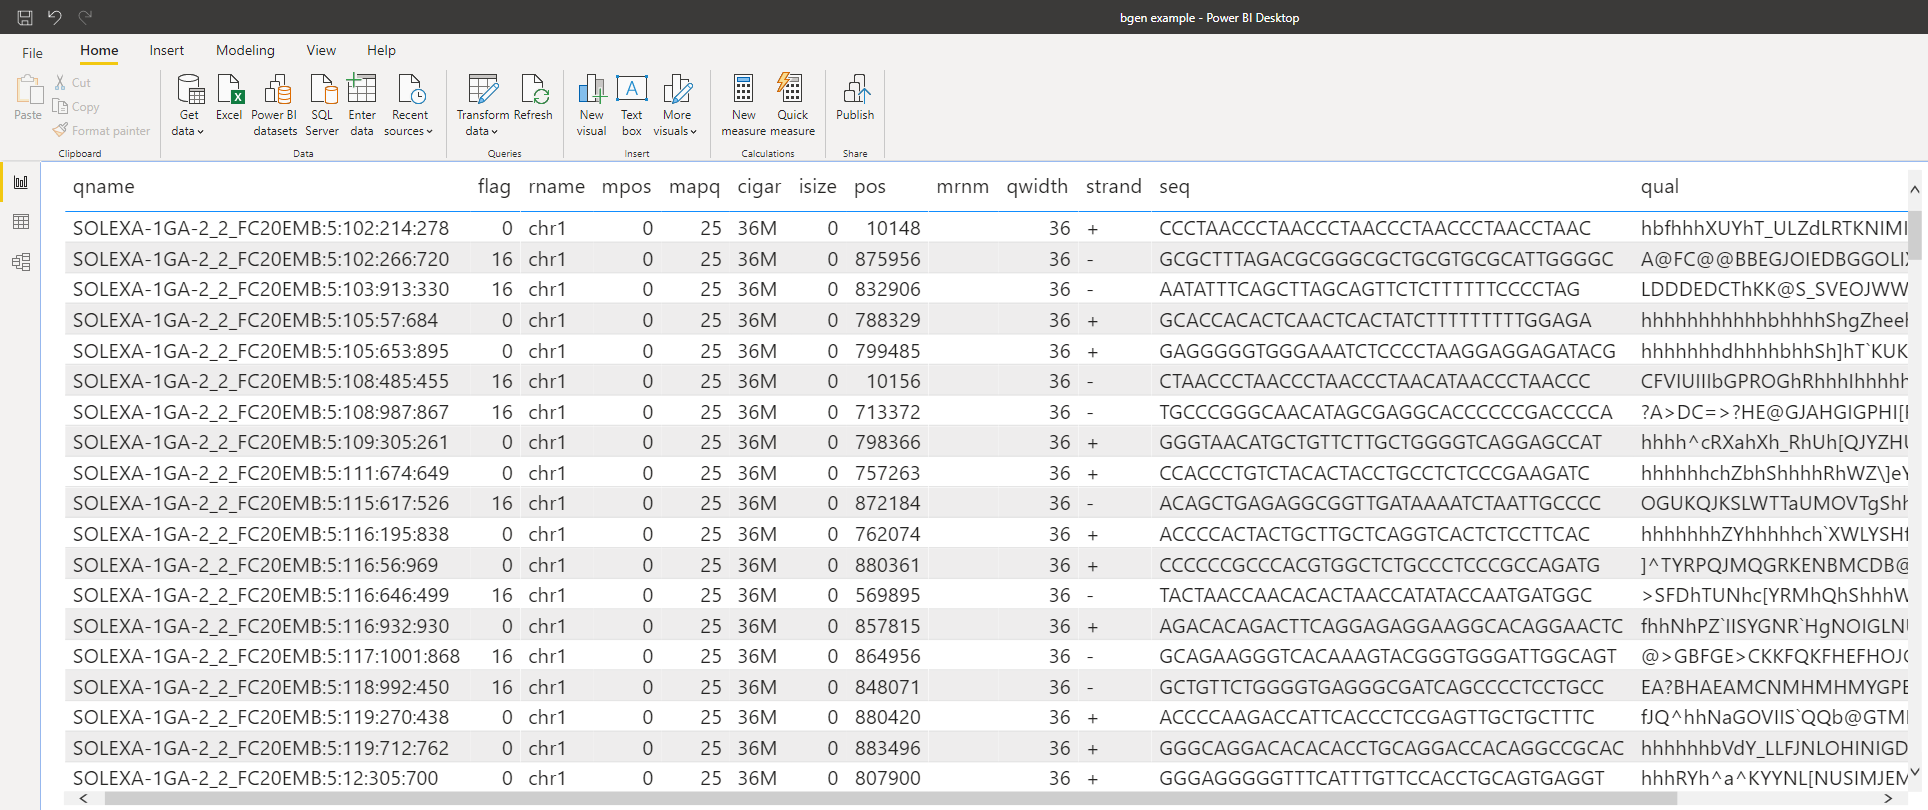Open the View ribbon tab
Viewport: 1928px width, 810px height.
[x=321, y=50]
